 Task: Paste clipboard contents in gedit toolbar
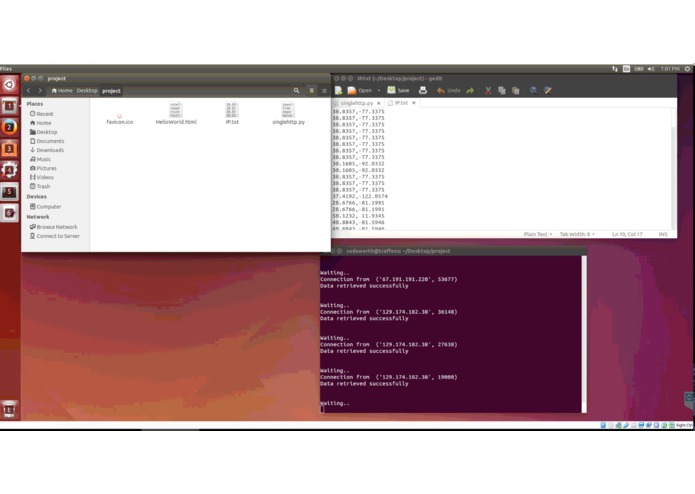coord(515,90)
